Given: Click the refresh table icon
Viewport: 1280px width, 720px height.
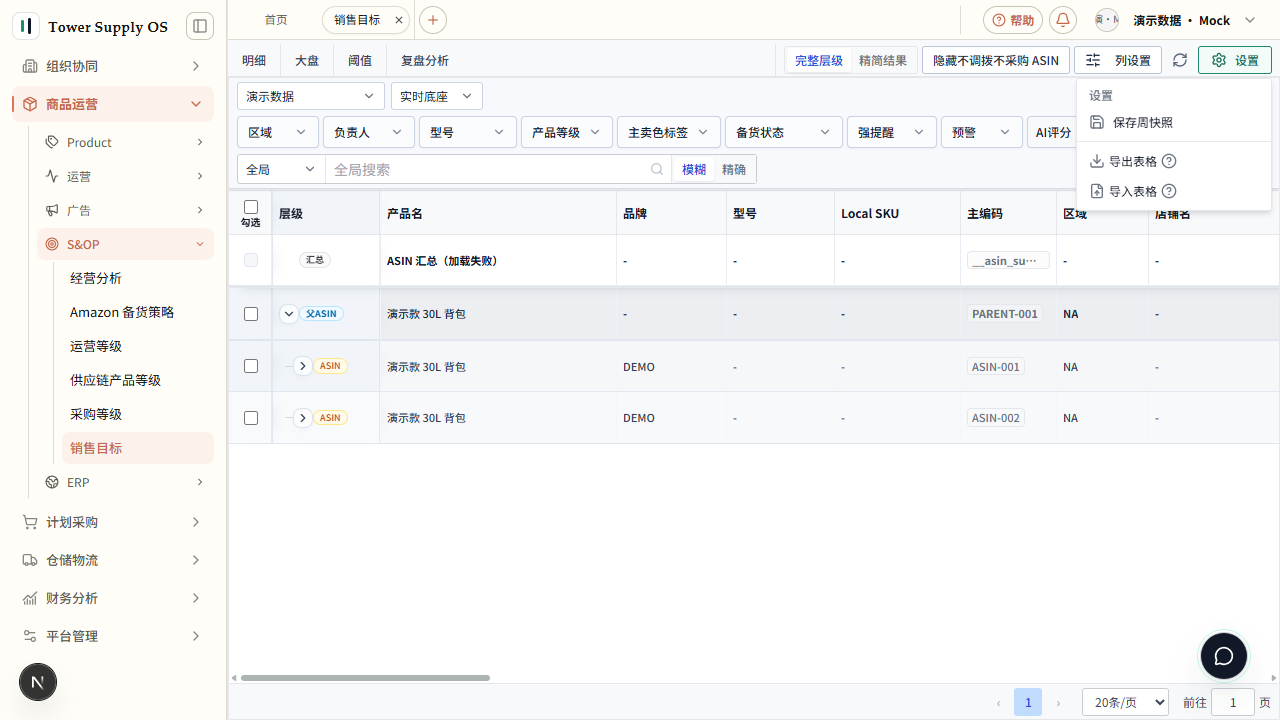Looking at the screenshot, I should coord(1180,60).
